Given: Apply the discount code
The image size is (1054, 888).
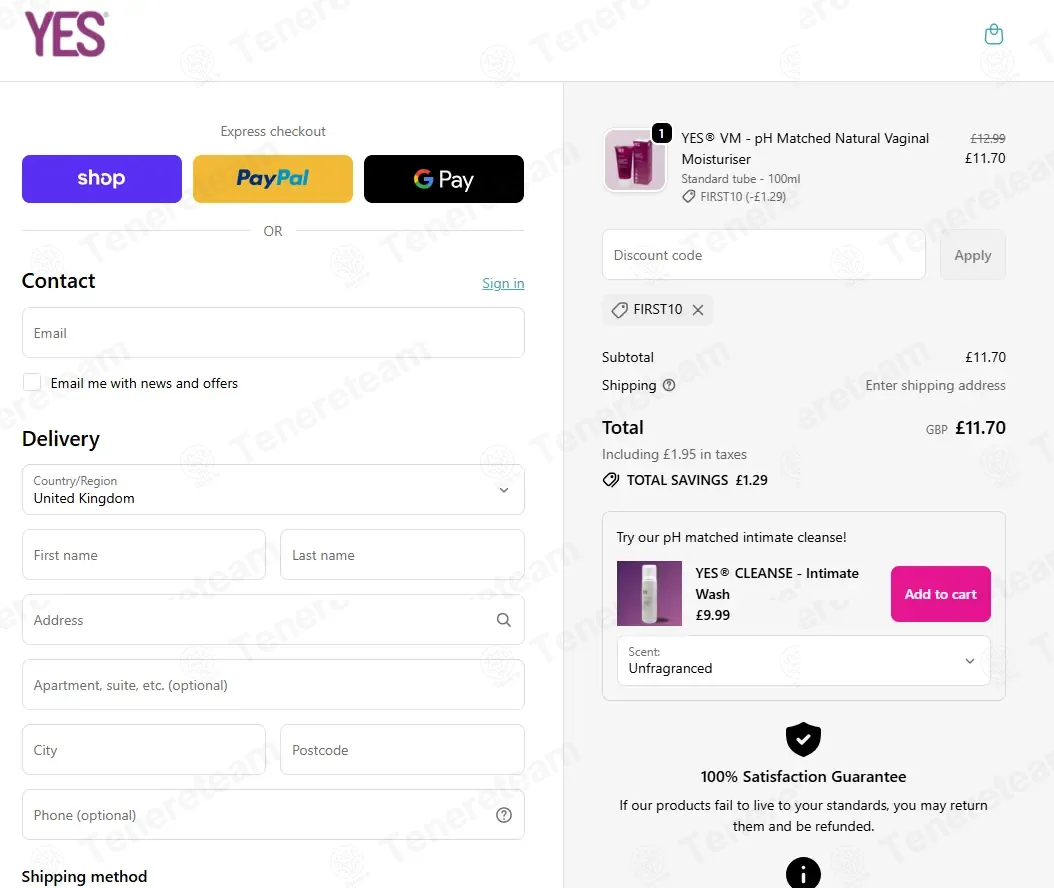Looking at the screenshot, I should click(972, 255).
